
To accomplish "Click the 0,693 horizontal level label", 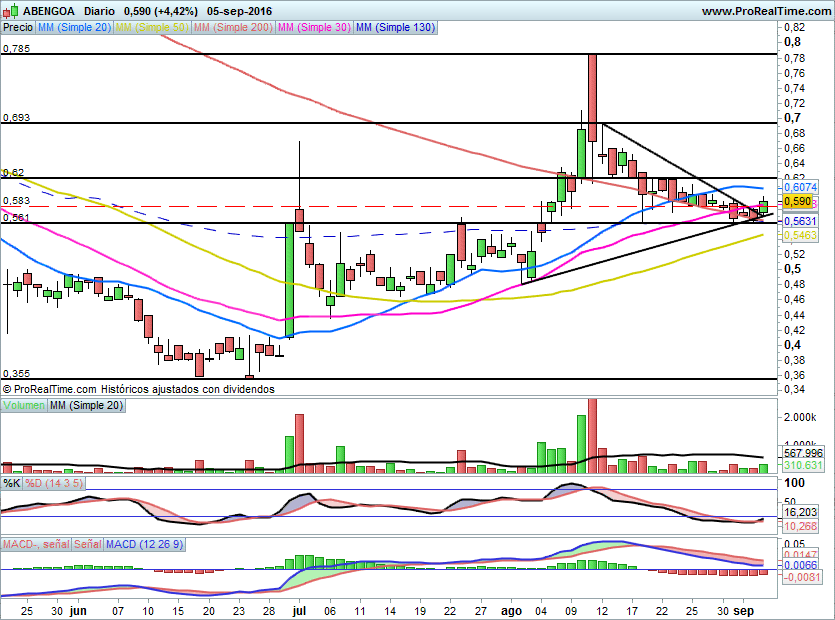I will (x=17, y=118).
